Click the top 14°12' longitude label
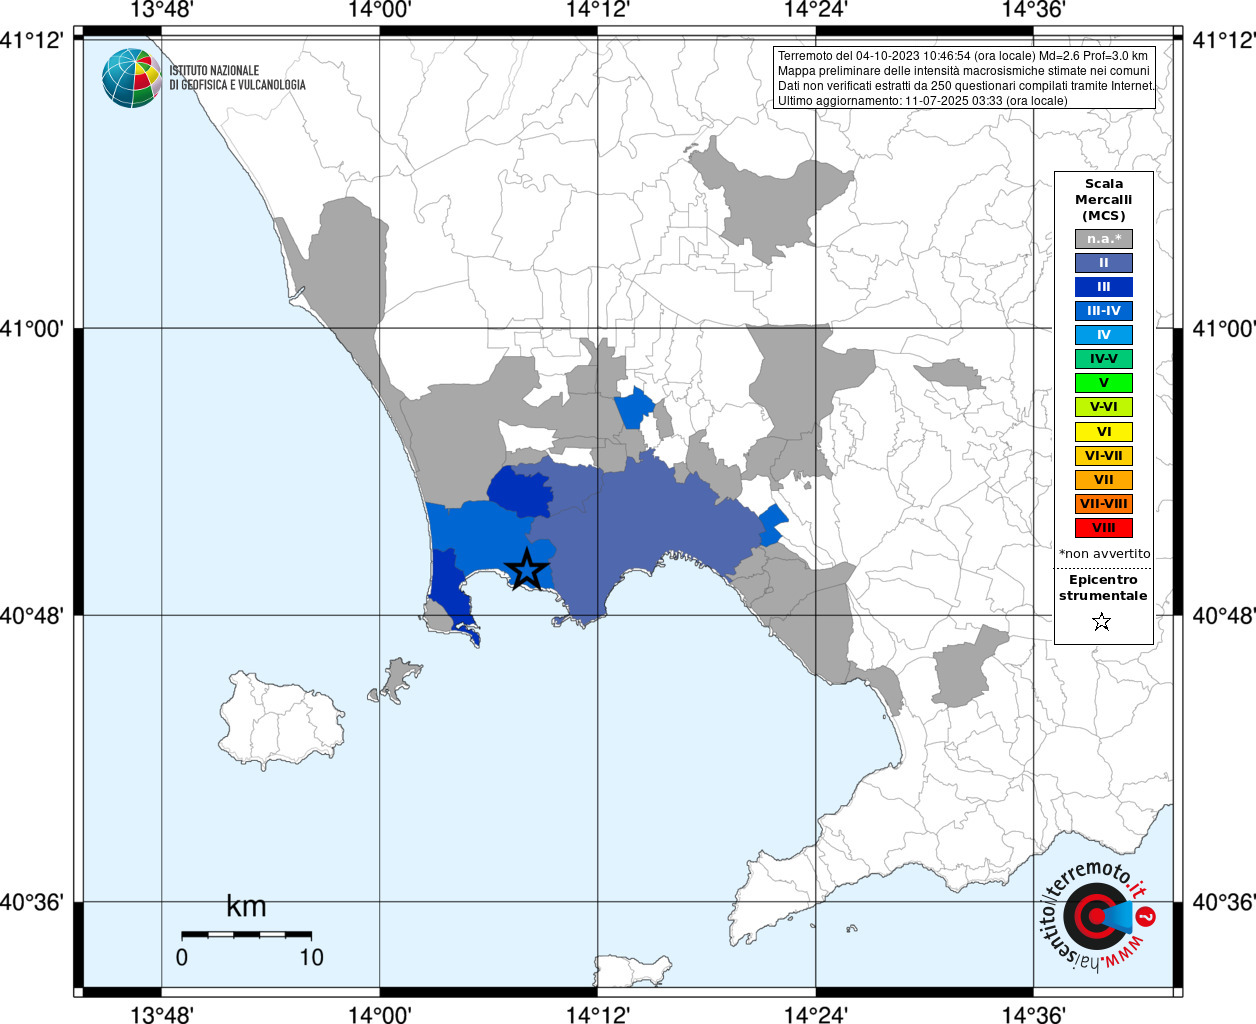 pyautogui.click(x=598, y=10)
